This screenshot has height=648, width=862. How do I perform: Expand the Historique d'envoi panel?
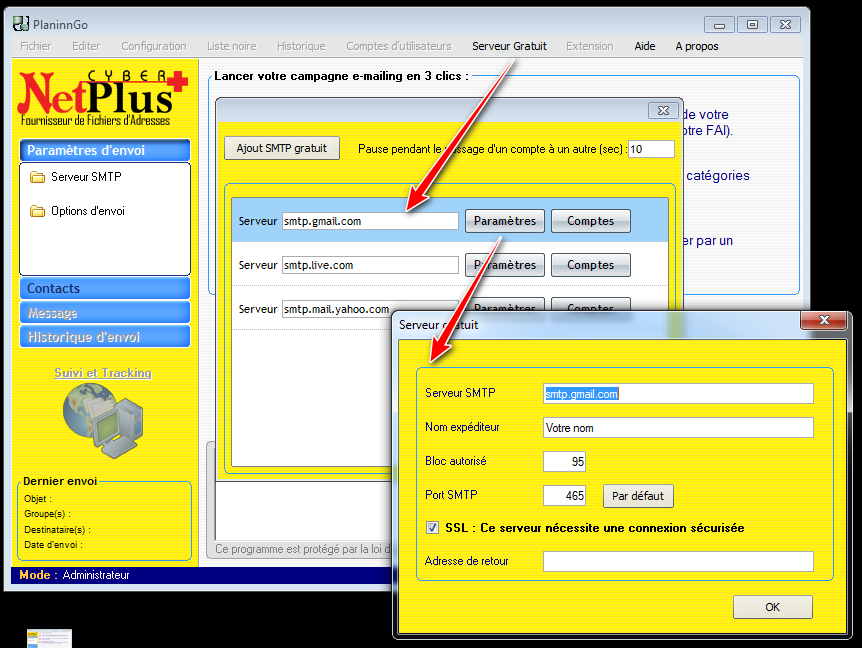pos(104,337)
